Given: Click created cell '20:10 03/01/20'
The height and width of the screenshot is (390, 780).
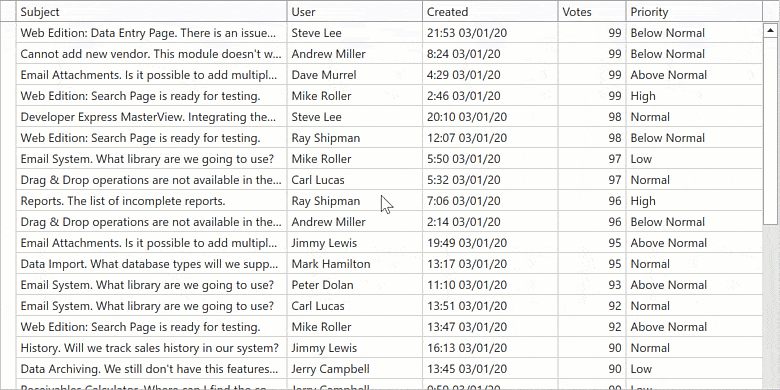Looking at the screenshot, I should click(490, 117).
